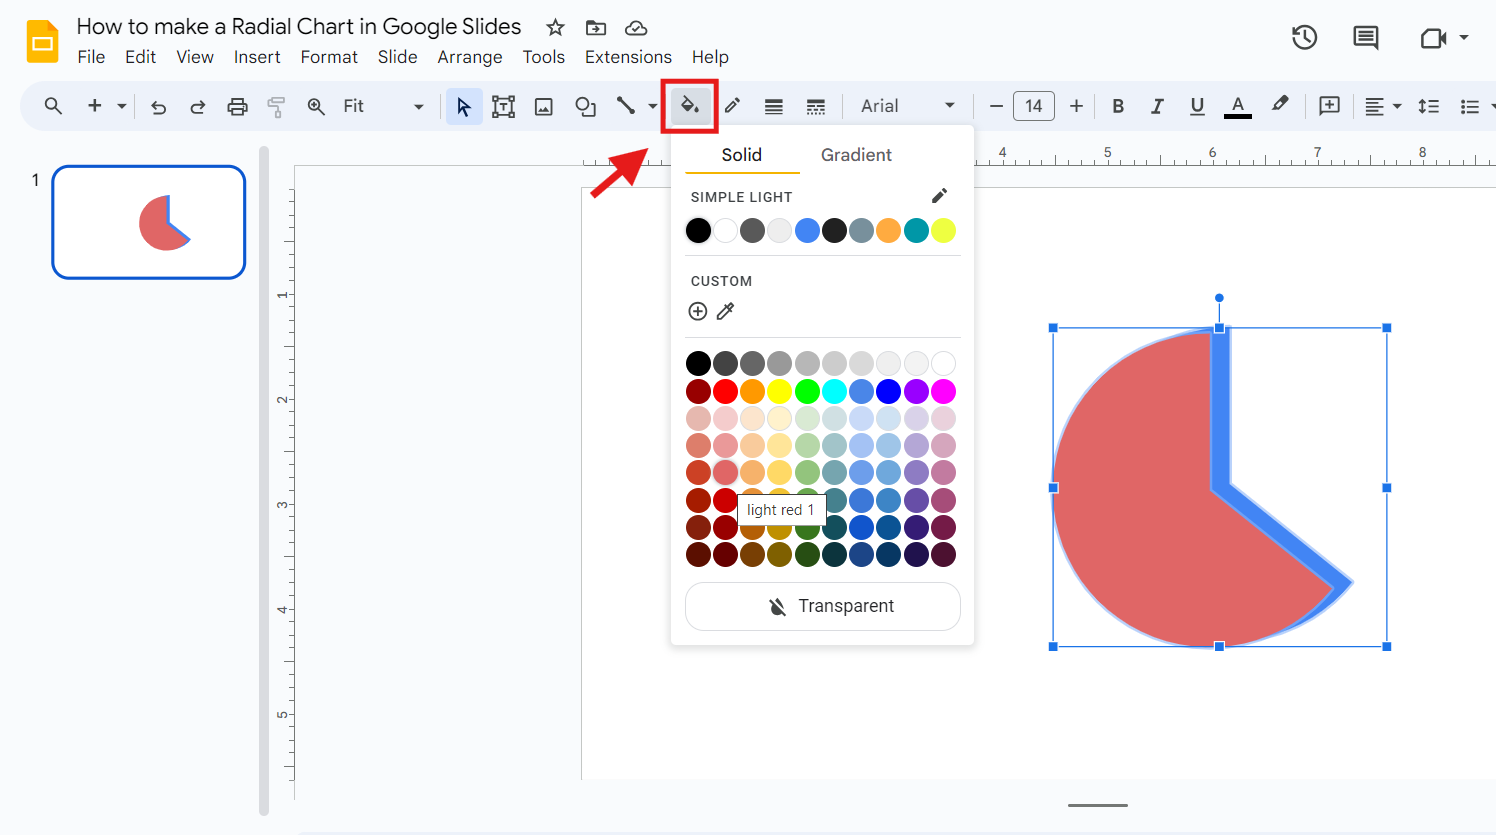Pick the bright magenta swatch in palette
This screenshot has height=835, width=1496.
tap(943, 391)
